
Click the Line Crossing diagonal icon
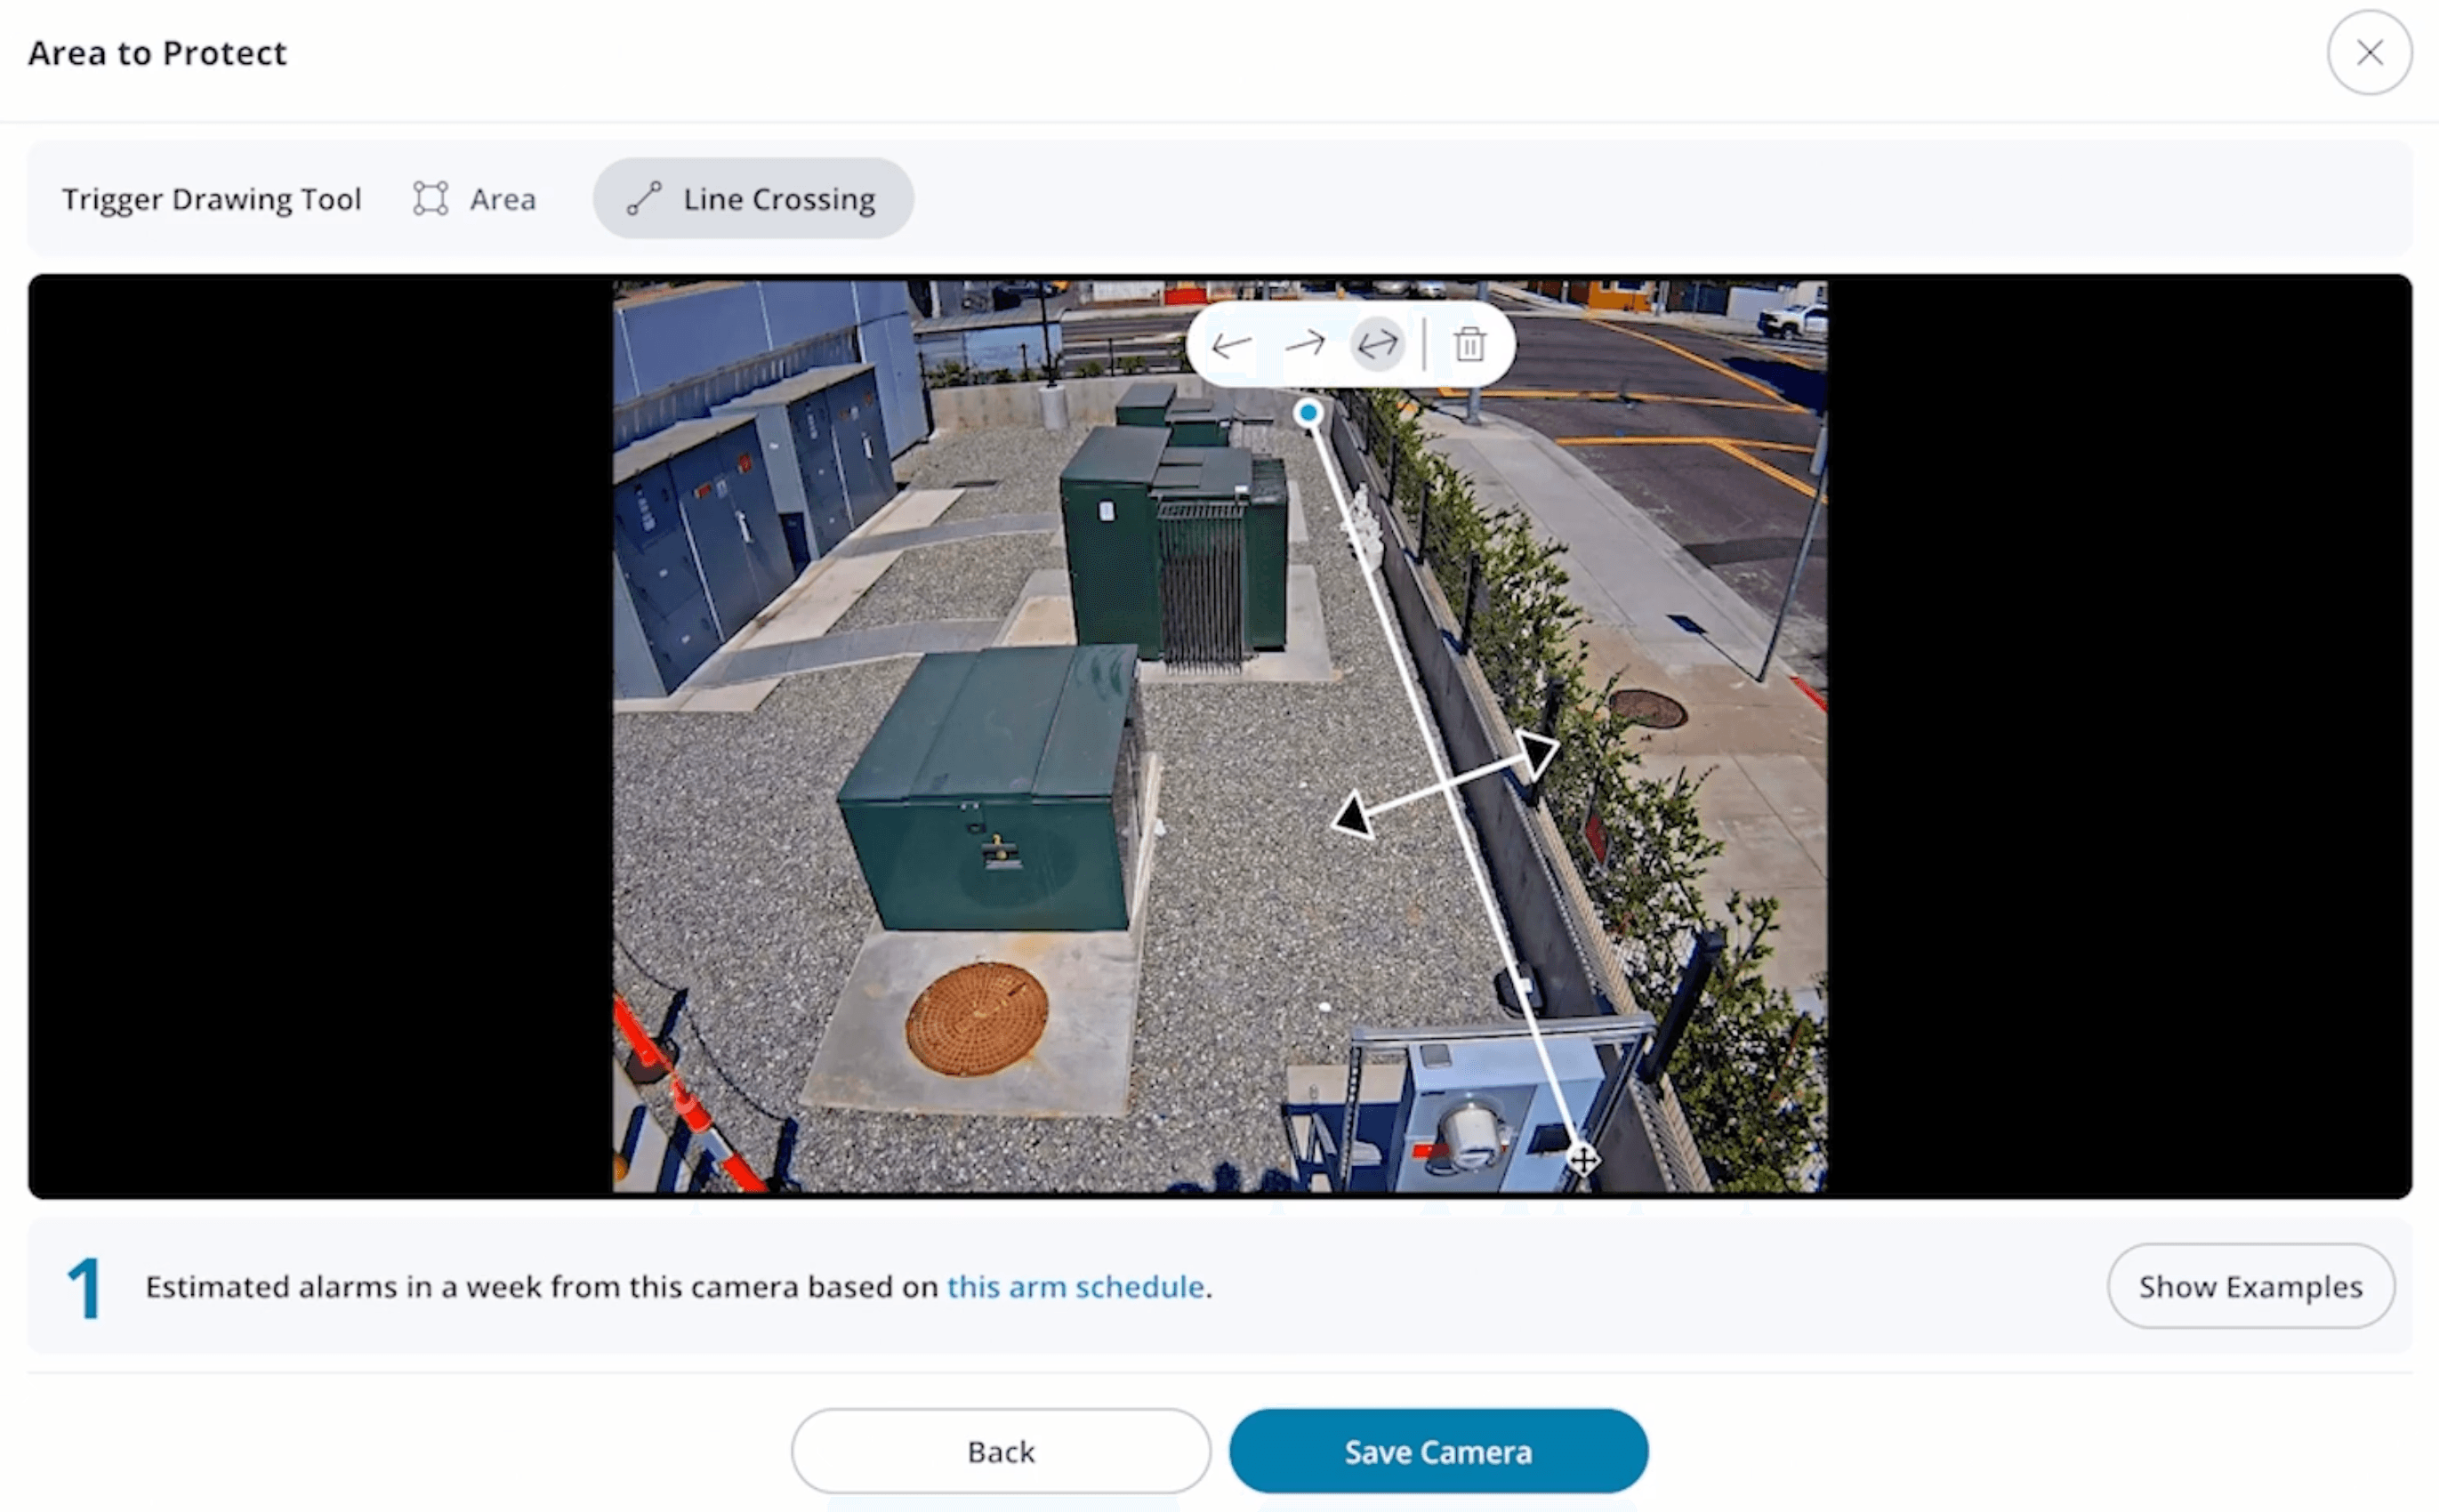[x=644, y=199]
